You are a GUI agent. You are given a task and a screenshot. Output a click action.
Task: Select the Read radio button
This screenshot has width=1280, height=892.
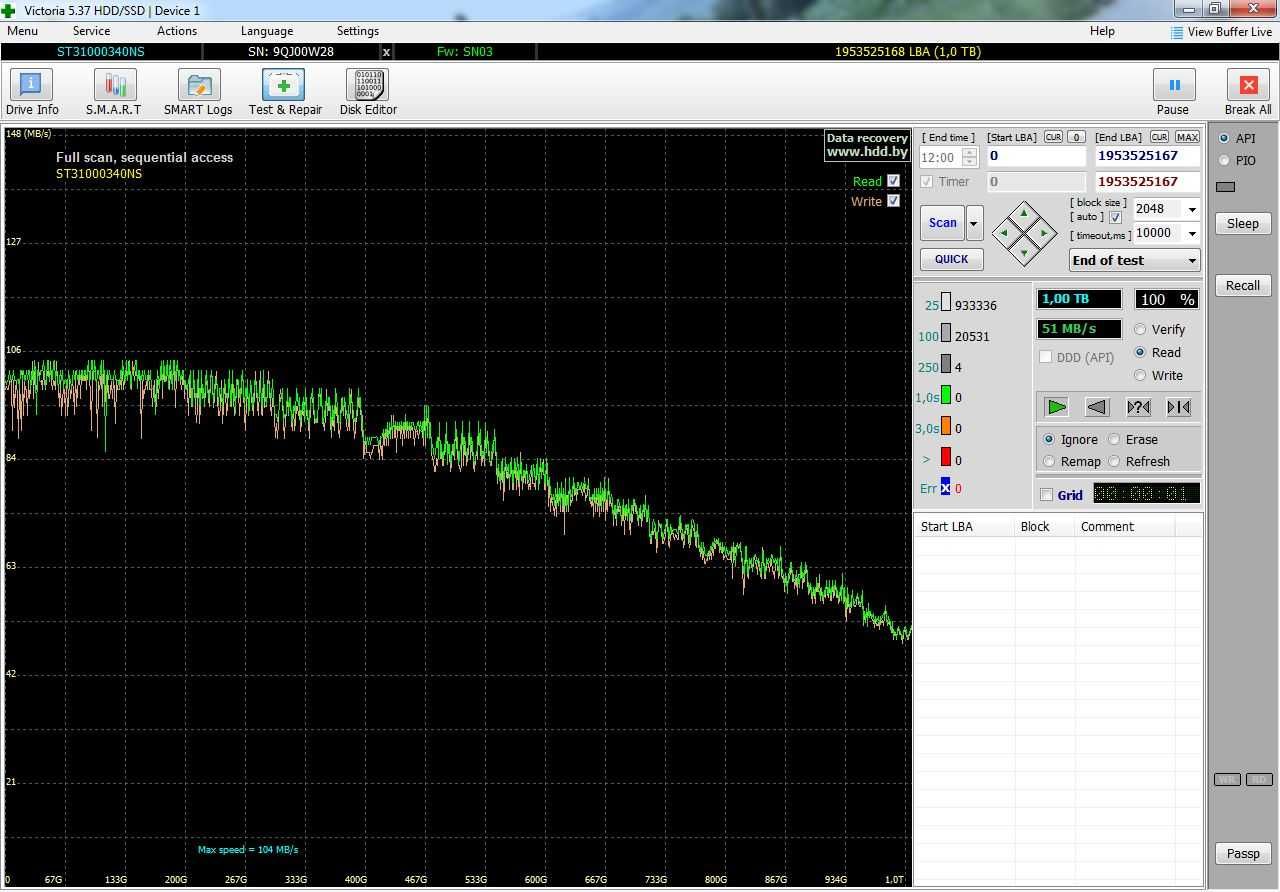(x=1140, y=352)
